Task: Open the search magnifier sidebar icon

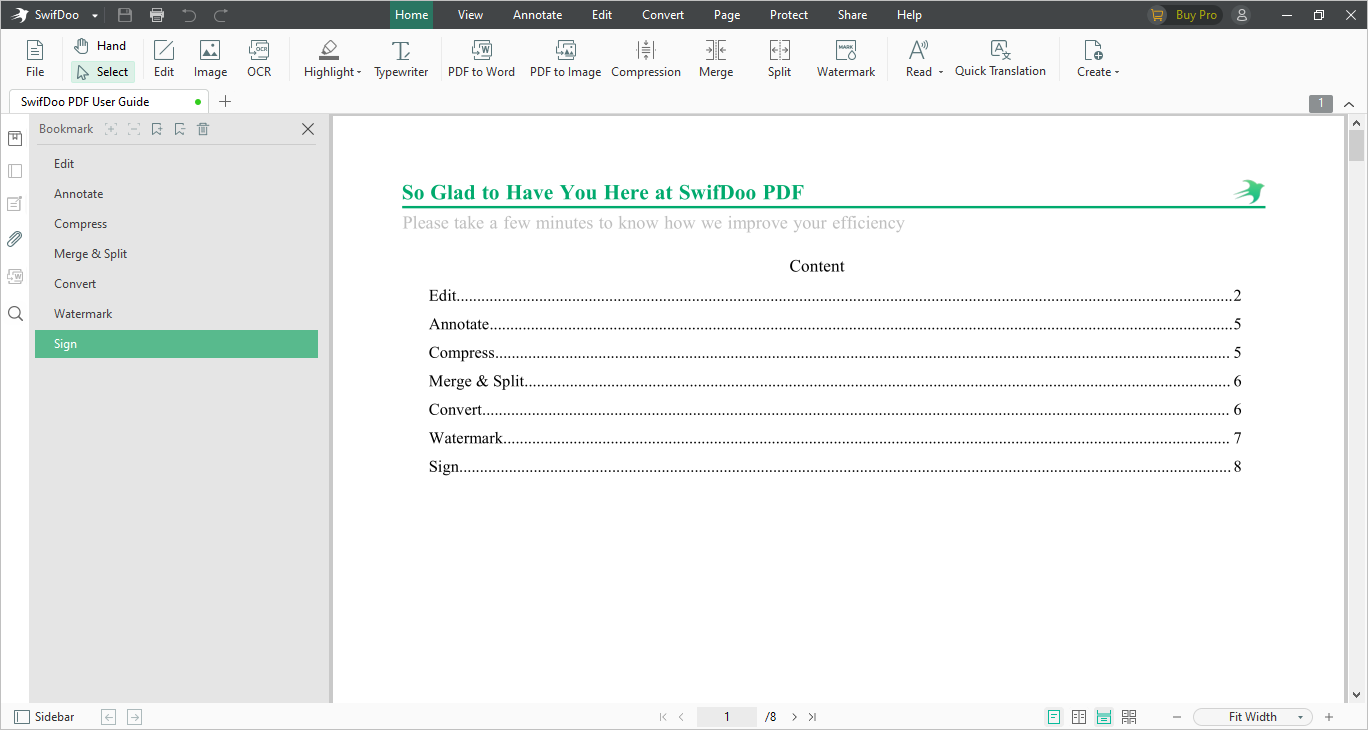Action: pyautogui.click(x=15, y=314)
